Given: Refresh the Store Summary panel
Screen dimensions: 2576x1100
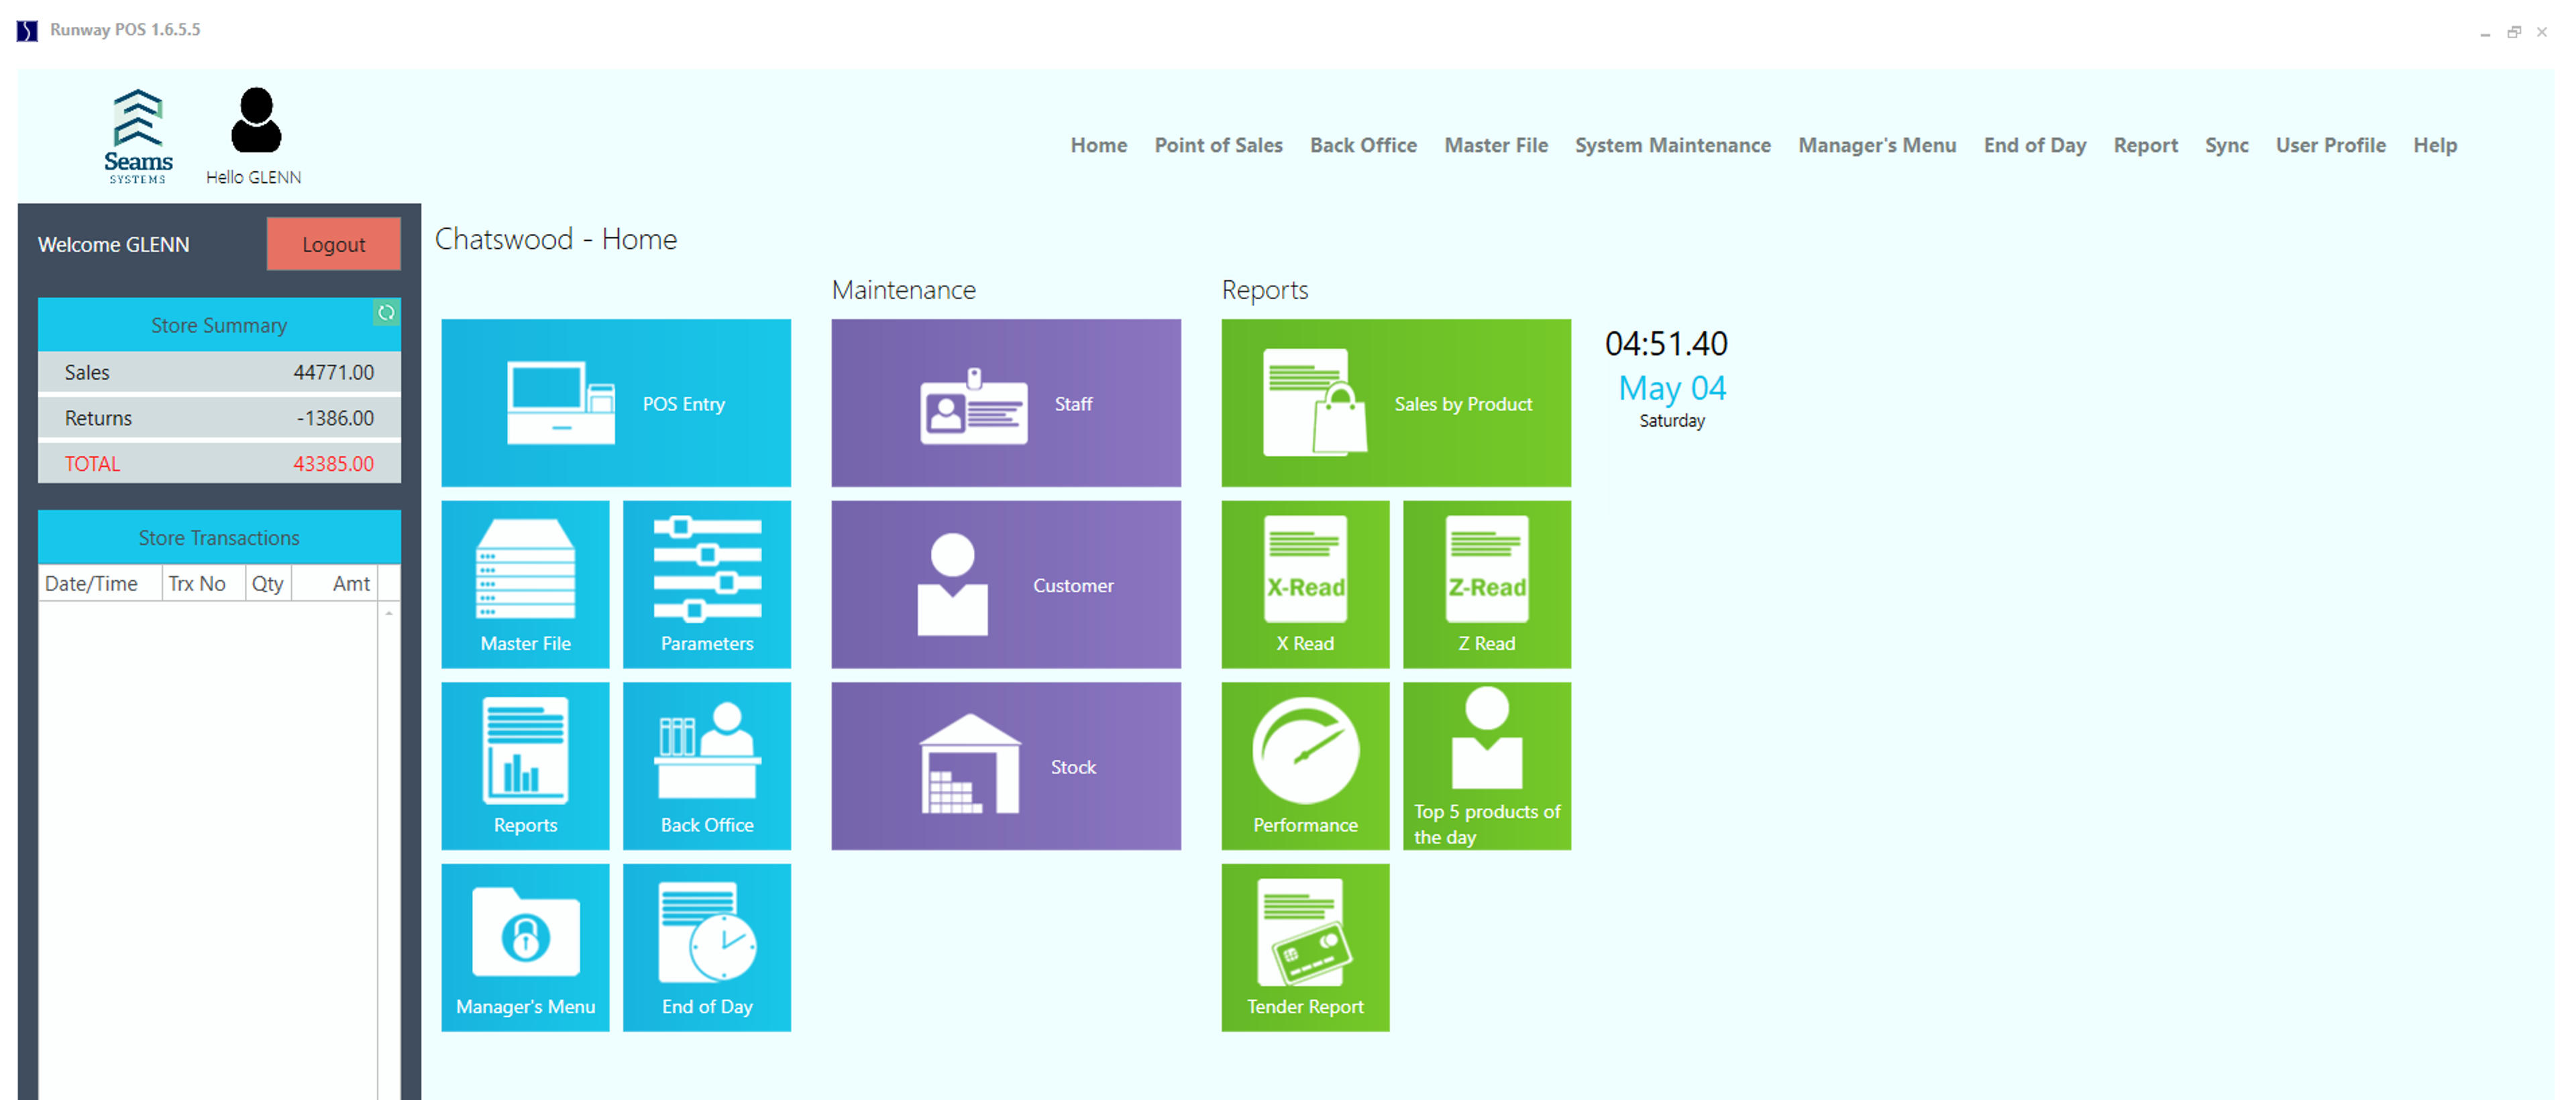Looking at the screenshot, I should coord(386,313).
